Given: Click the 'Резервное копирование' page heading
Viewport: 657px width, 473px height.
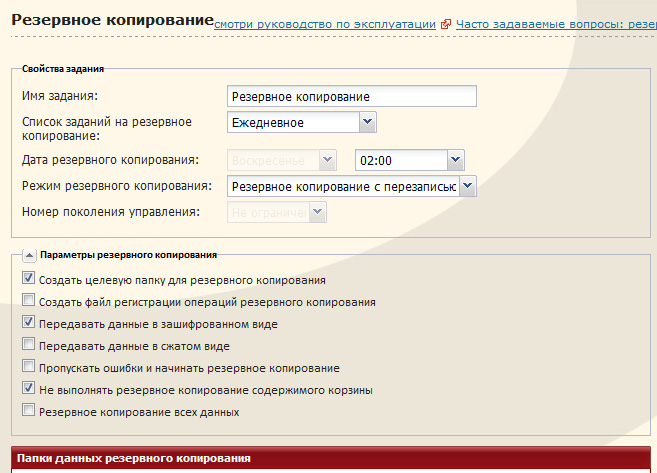Looking at the screenshot, I should [111, 20].
